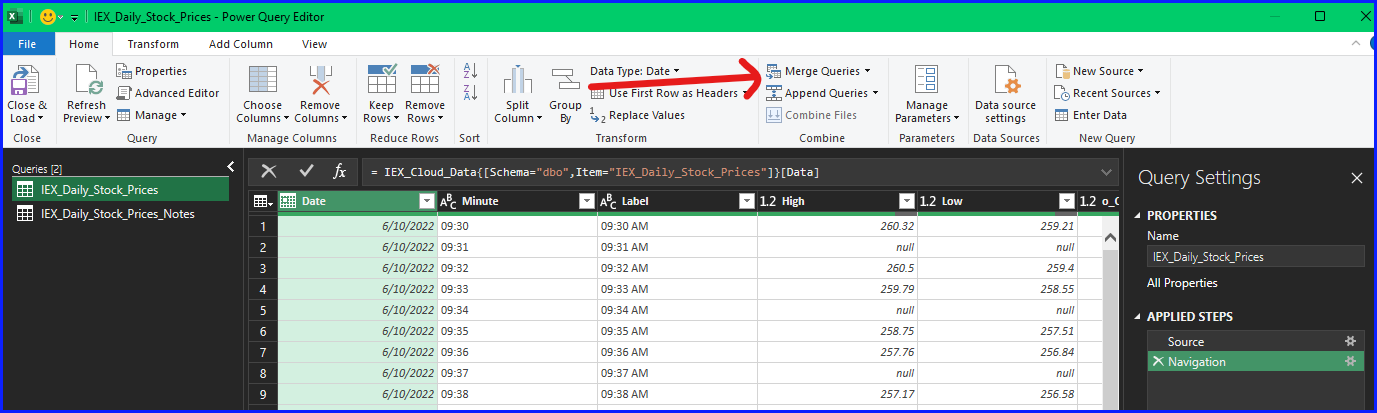Switch to the Transform tab

[153, 44]
